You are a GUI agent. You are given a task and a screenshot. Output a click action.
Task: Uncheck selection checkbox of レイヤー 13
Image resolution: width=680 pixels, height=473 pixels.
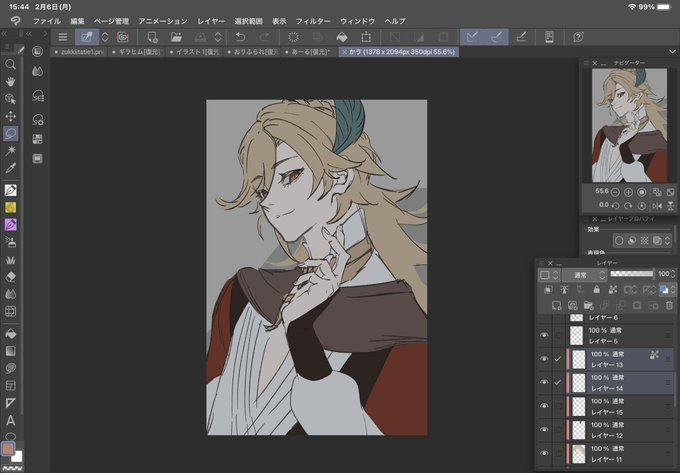click(558, 359)
